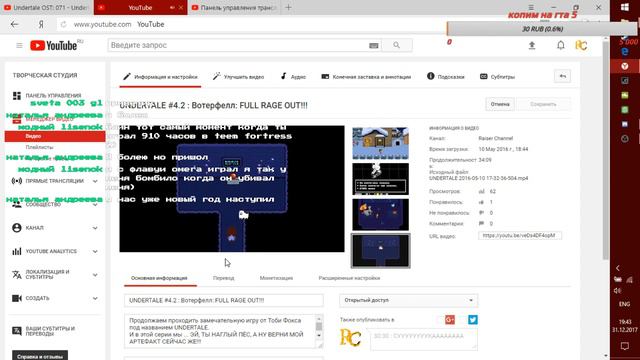The image size is (640, 360).
Task: Select the custom thumbnail at bottom
Action: pos(380,251)
